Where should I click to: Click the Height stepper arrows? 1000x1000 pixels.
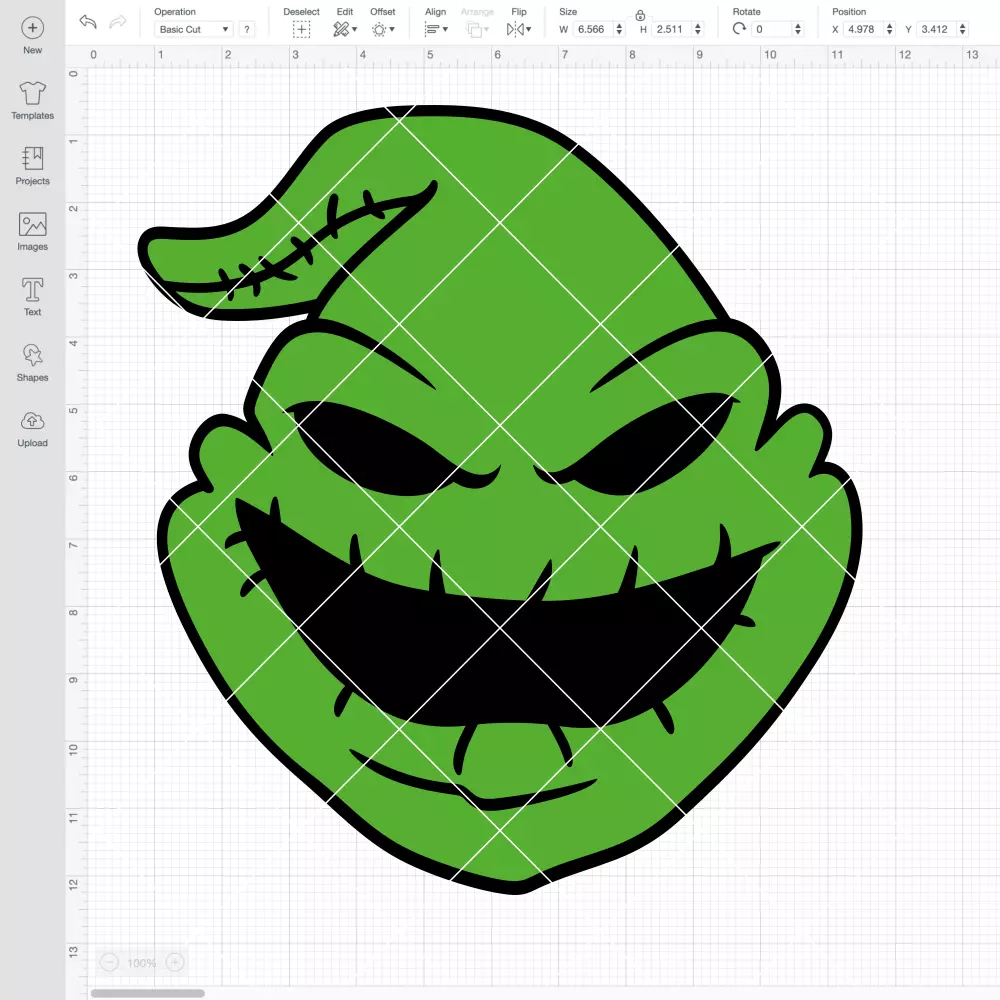pos(698,29)
